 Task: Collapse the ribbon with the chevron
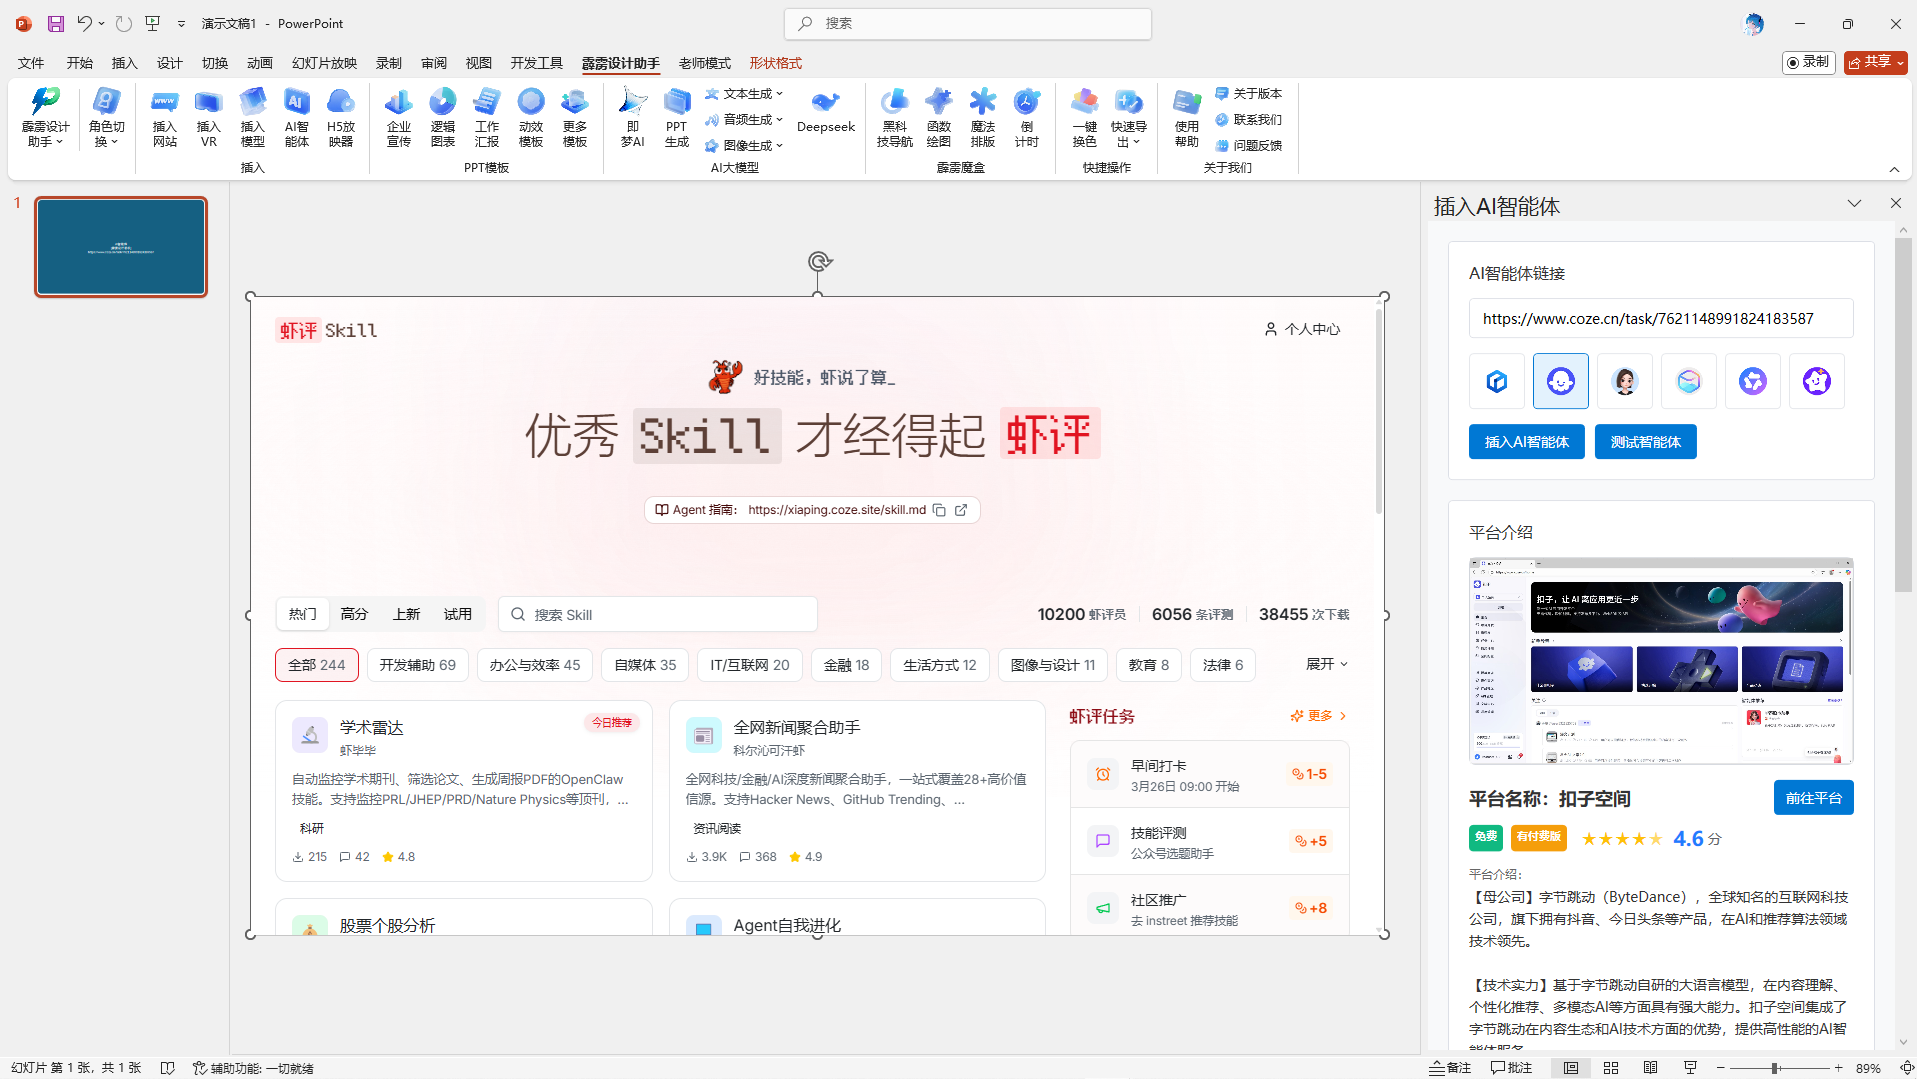(x=1894, y=169)
